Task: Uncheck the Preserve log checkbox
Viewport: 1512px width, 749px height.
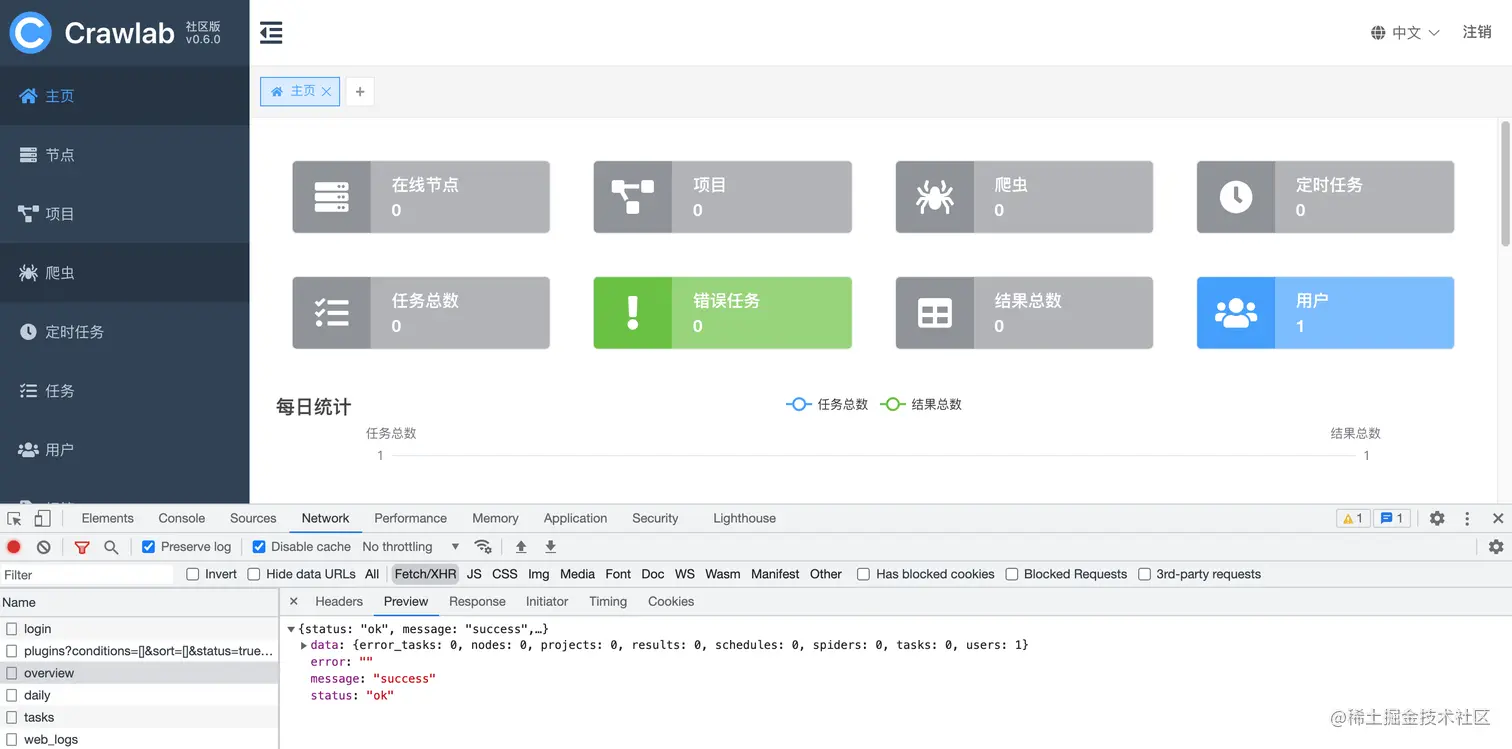Action: (148, 547)
